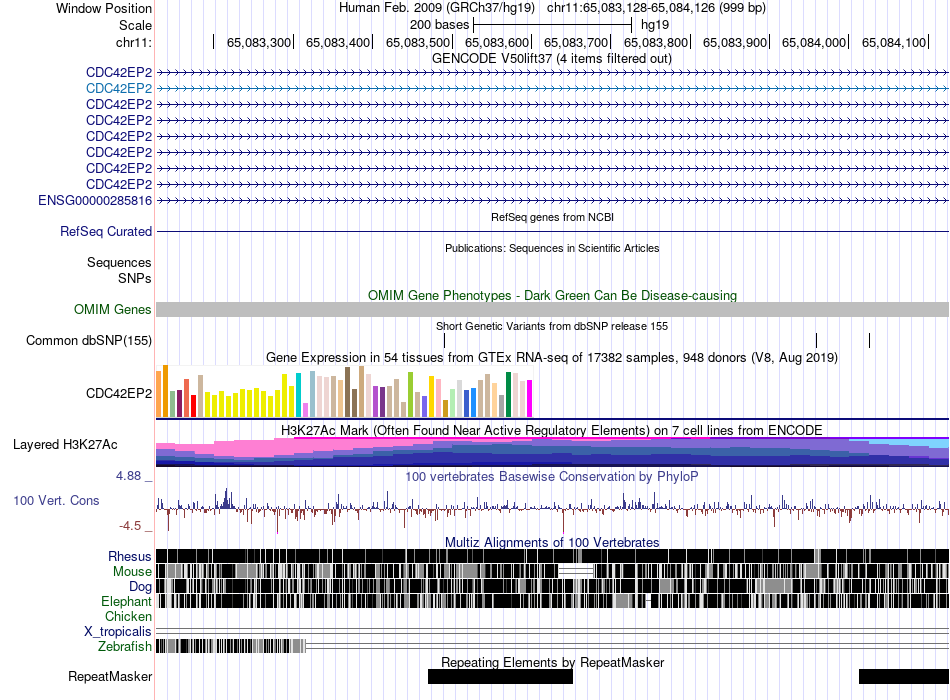Click '100 vertebrates Basewise Conservation by PhyloP' title
The image size is (950, 700).
[x=552, y=477]
